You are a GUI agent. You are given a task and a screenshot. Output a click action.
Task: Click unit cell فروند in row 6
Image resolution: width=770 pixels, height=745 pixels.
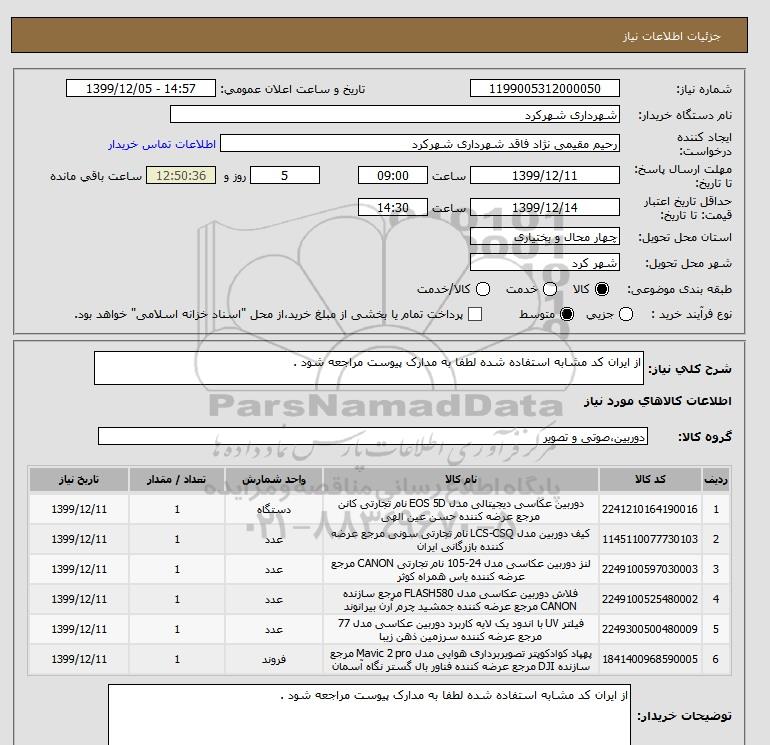coord(274,660)
